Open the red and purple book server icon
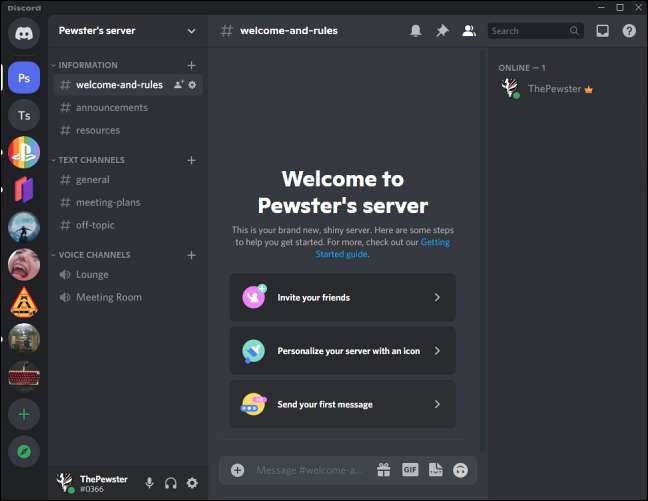Screen dimensions: 648x501 click(24, 189)
